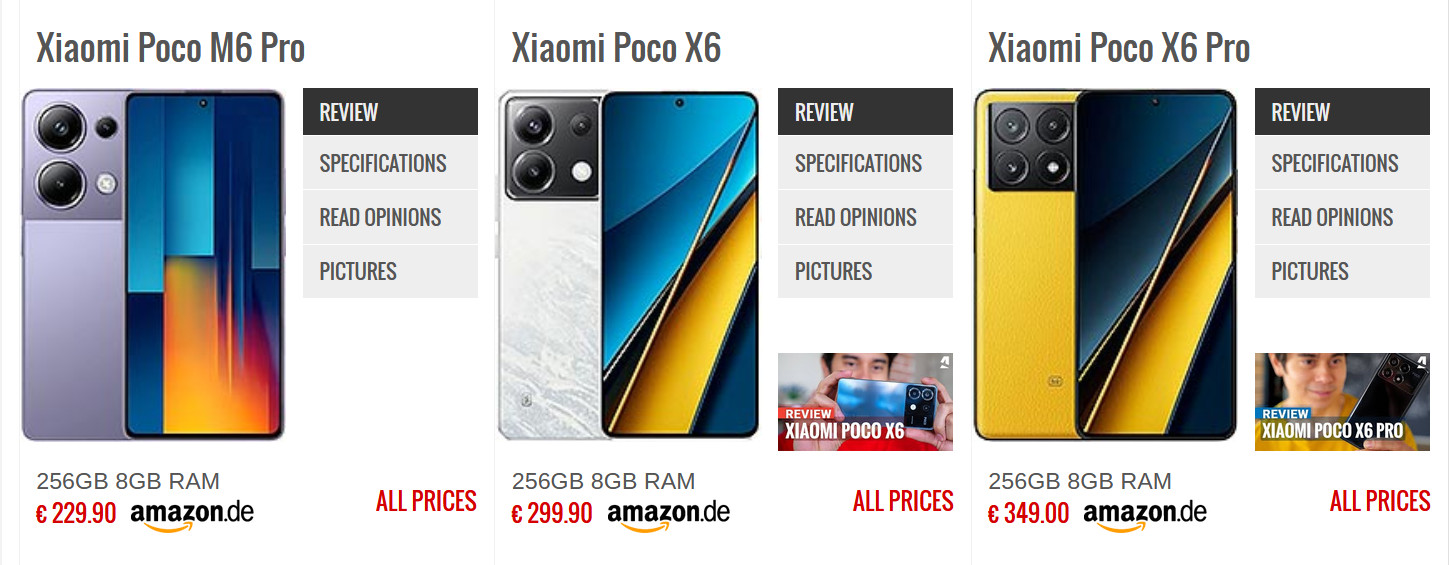
Task: Open Pictures for Poco X6 Pro
Action: (x=1342, y=271)
